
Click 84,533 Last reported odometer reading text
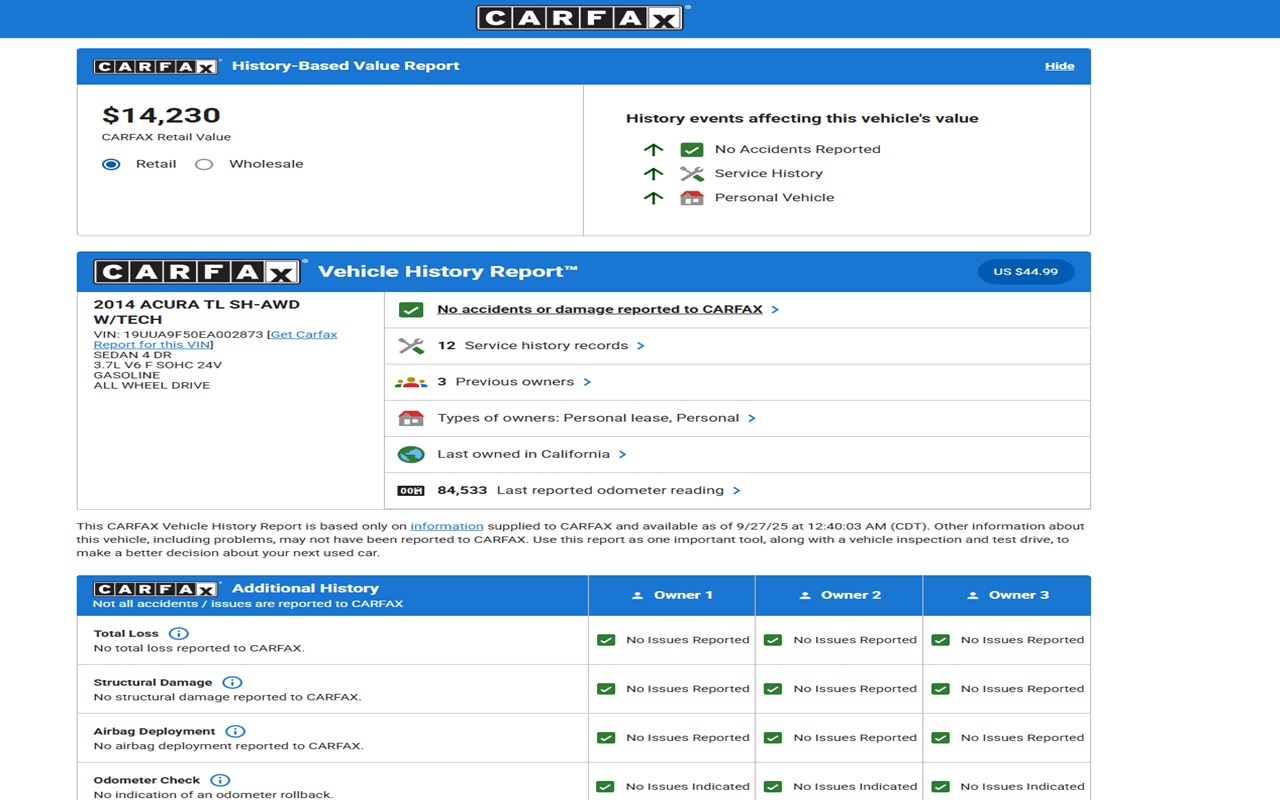point(581,490)
